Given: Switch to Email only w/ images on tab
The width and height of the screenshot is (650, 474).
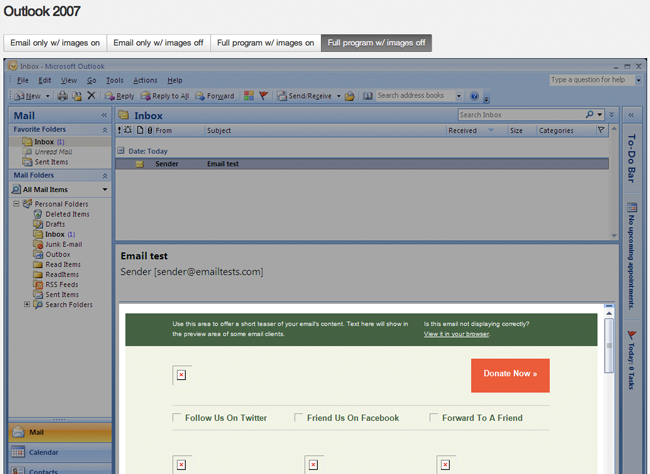Looking at the screenshot, I should 55,43.
